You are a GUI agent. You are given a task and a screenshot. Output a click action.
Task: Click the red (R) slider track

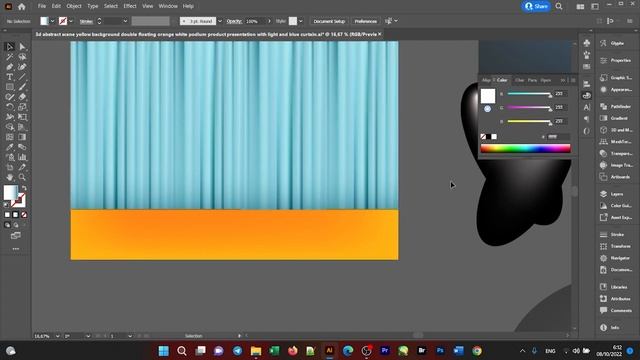click(x=529, y=94)
